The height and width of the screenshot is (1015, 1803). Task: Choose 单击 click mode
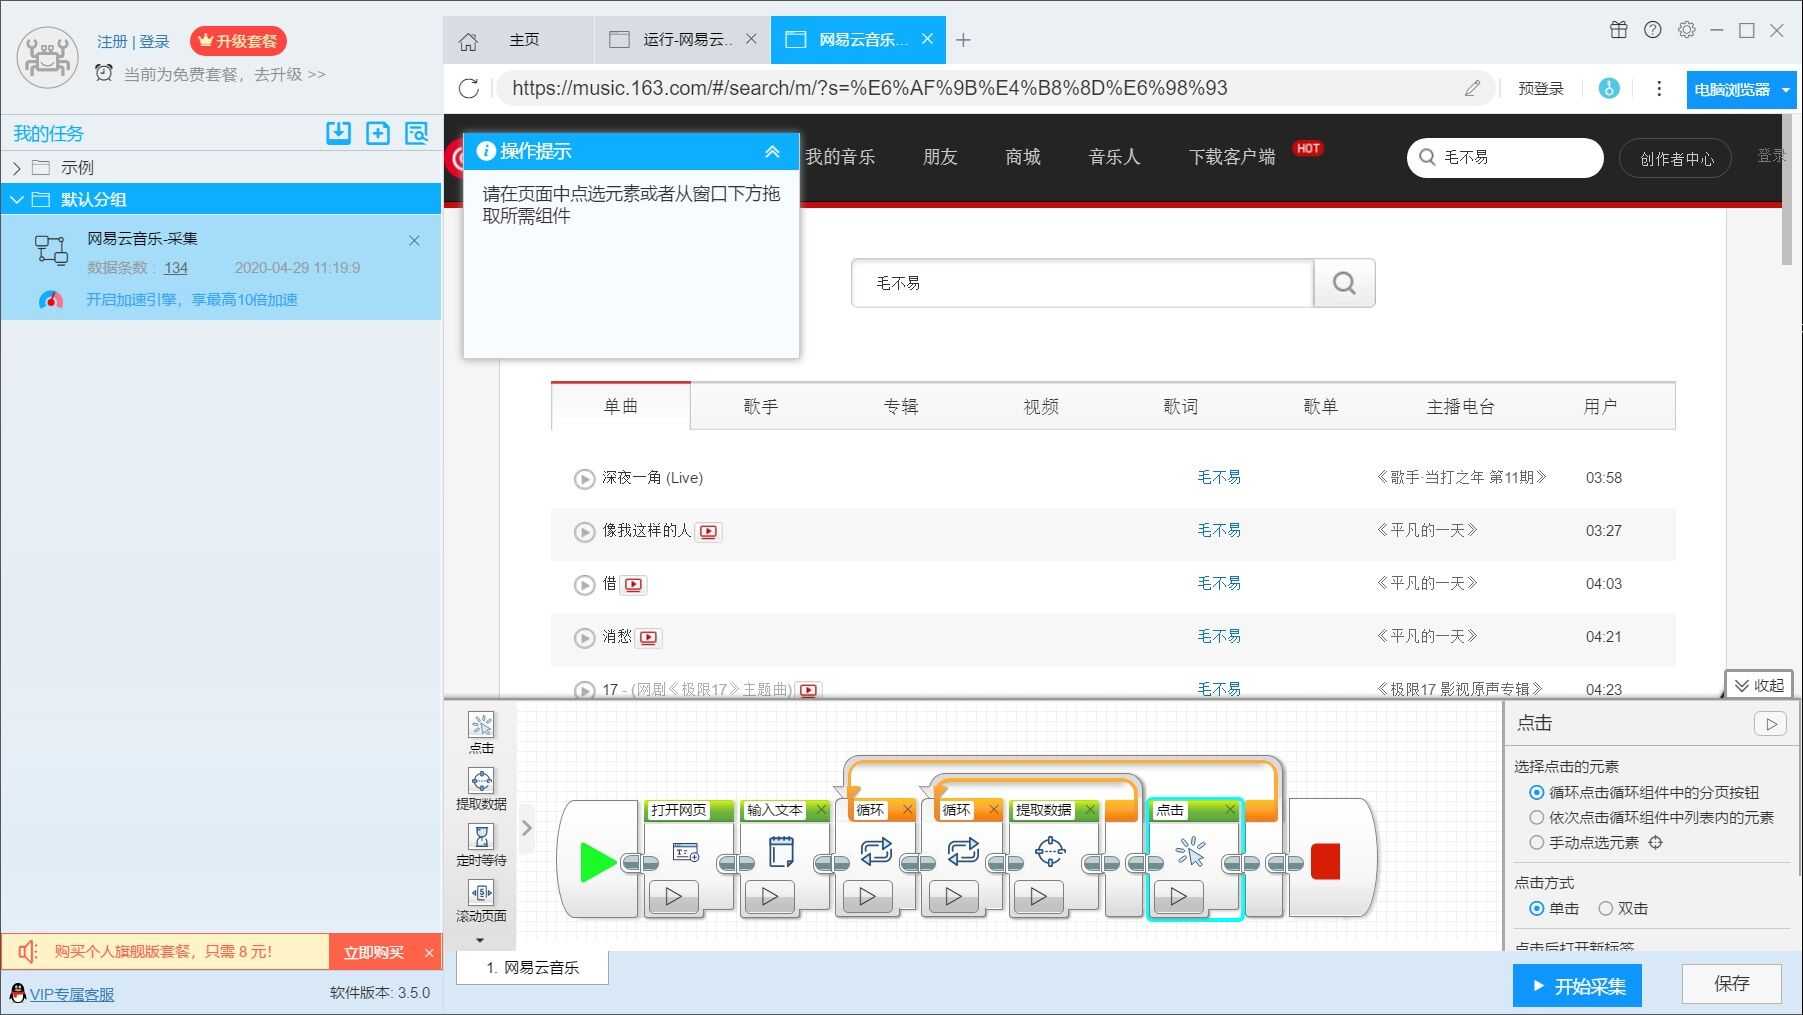tap(1536, 909)
